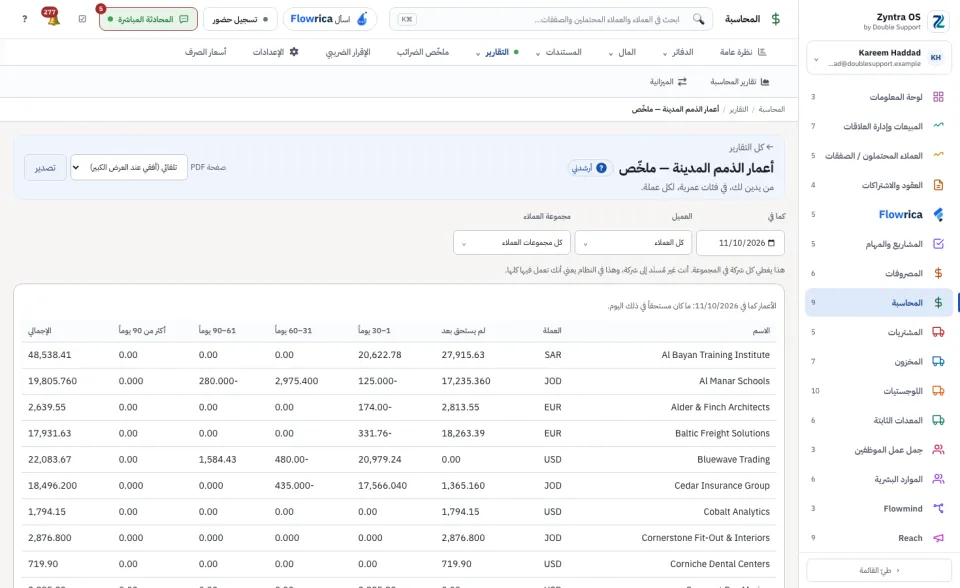
Task: Open اللوجستيات sidebar icon
Action: pyautogui.click(x=938, y=391)
